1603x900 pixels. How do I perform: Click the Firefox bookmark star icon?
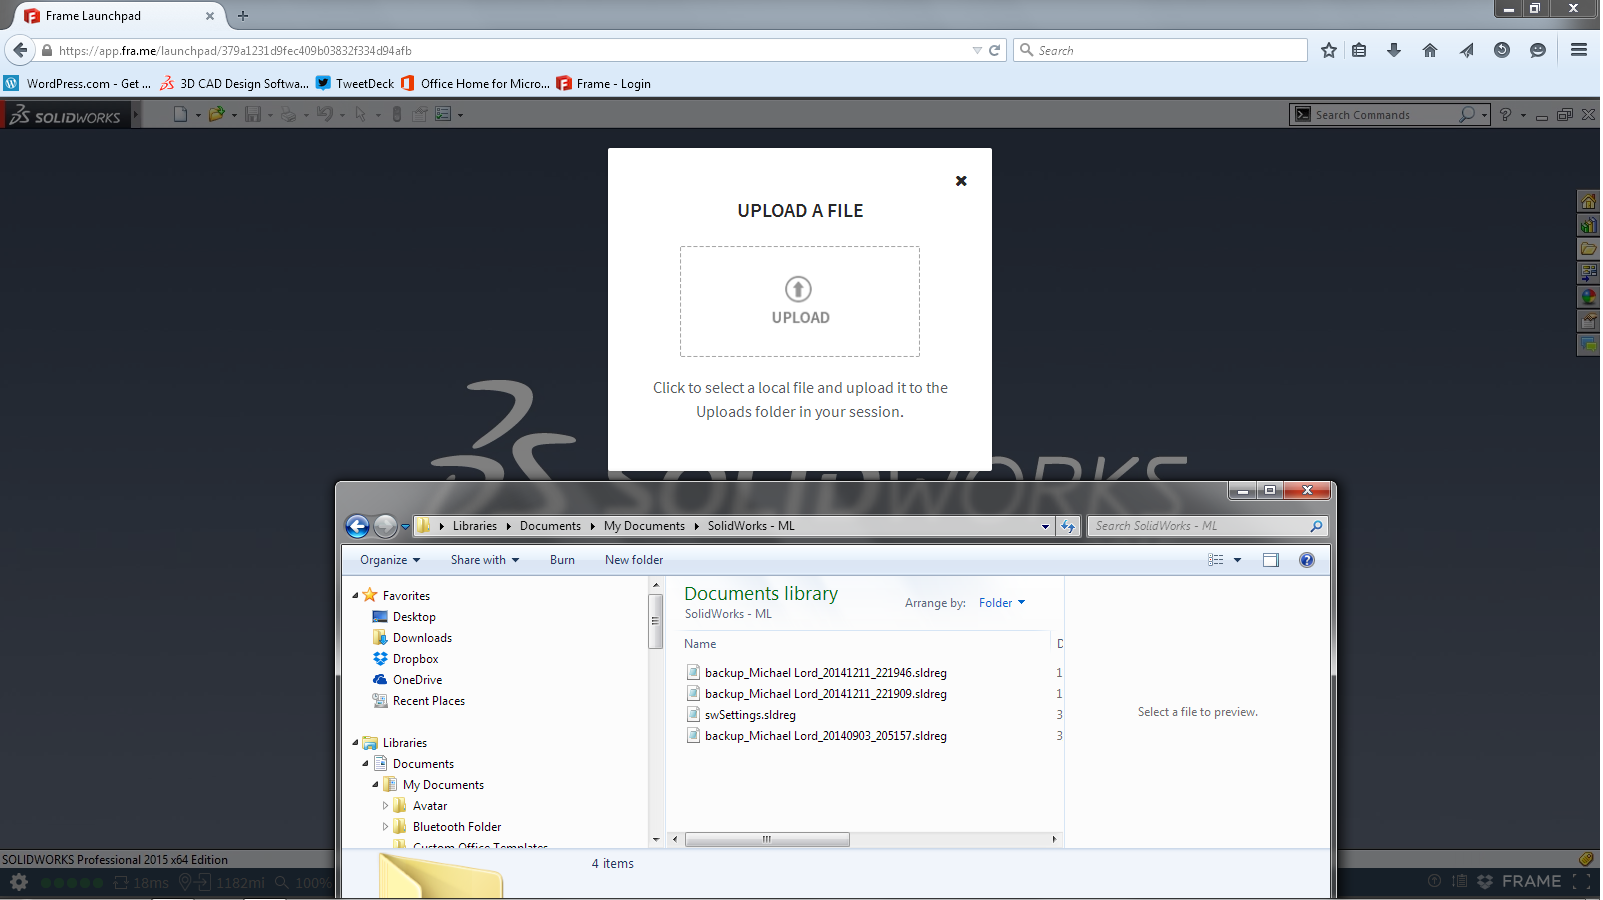coord(1328,50)
